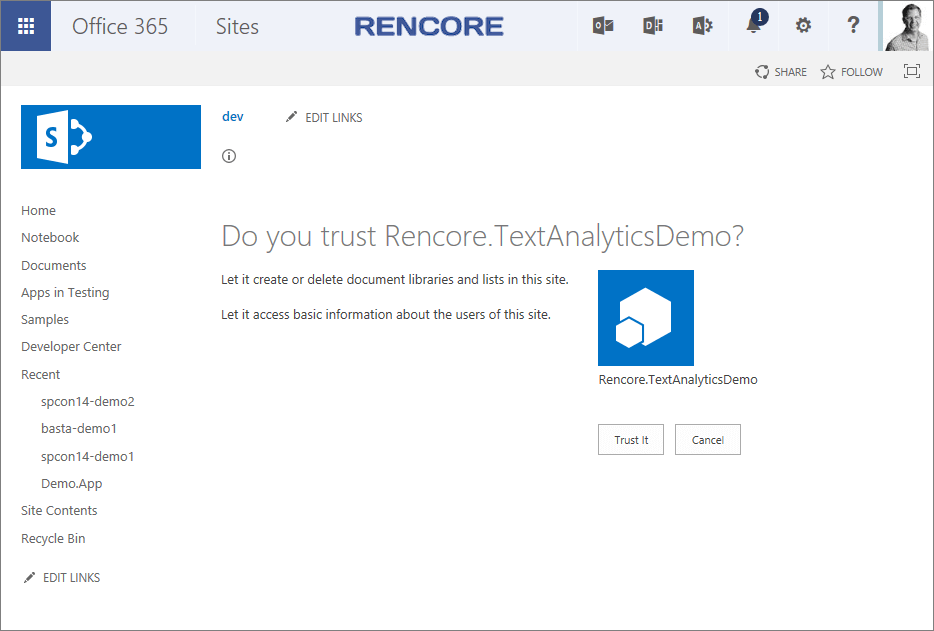934x631 pixels.
Task: Click the access basic information permission text
Action: click(386, 315)
